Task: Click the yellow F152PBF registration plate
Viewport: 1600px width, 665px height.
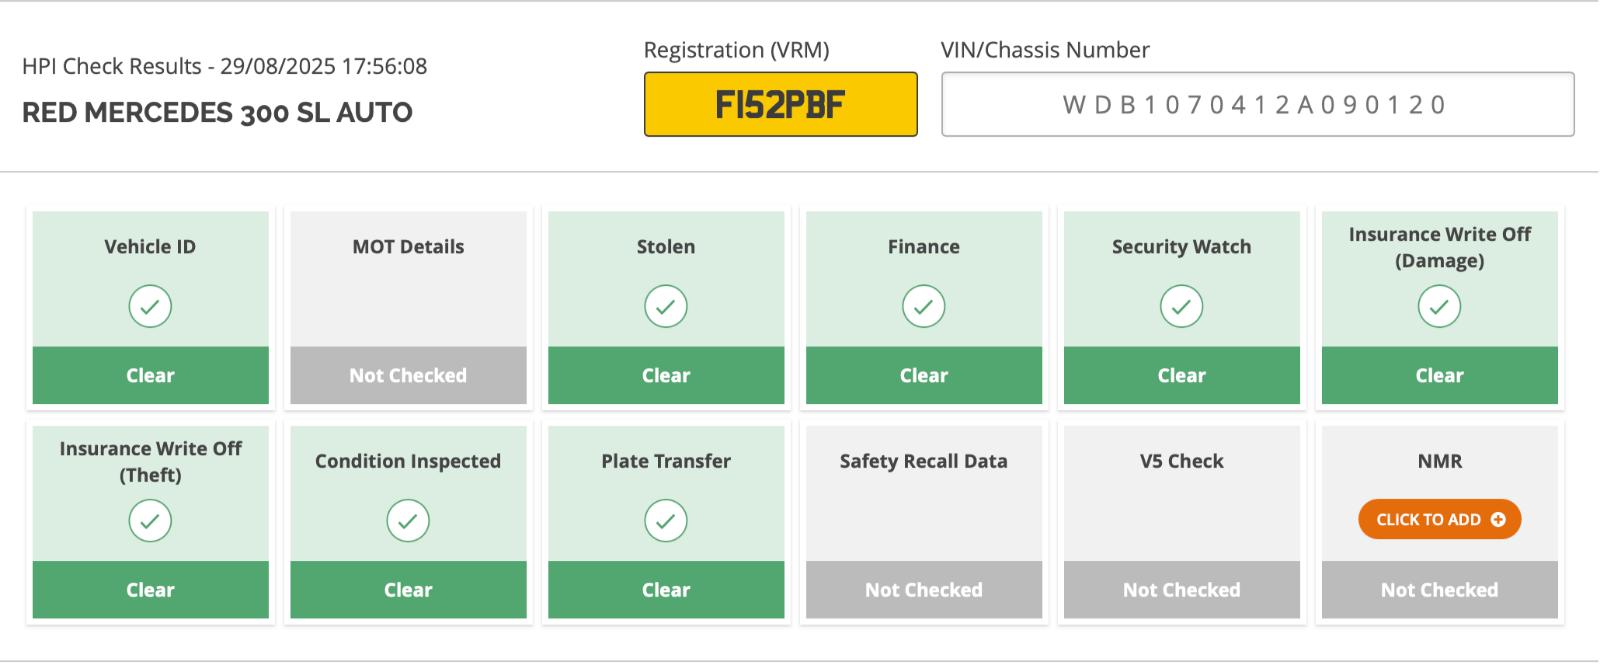Action: click(781, 104)
